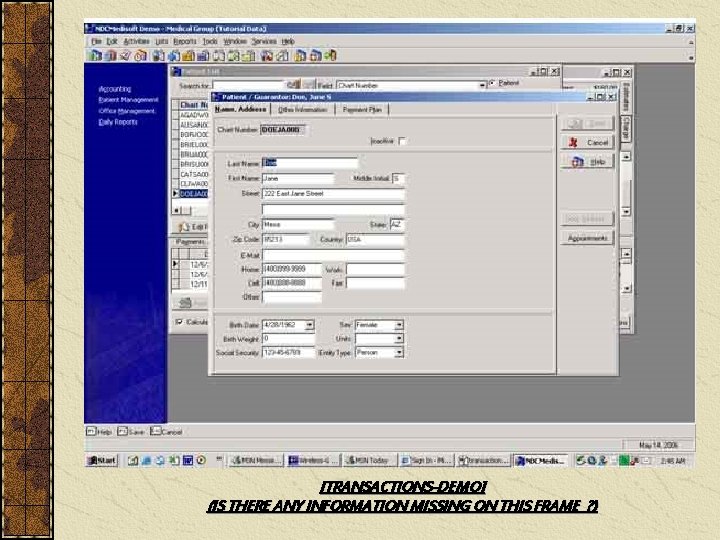Viewport: 720px width, 540px height.
Task: Toggle the Calculate checkbox in background window
Action: coord(179,322)
